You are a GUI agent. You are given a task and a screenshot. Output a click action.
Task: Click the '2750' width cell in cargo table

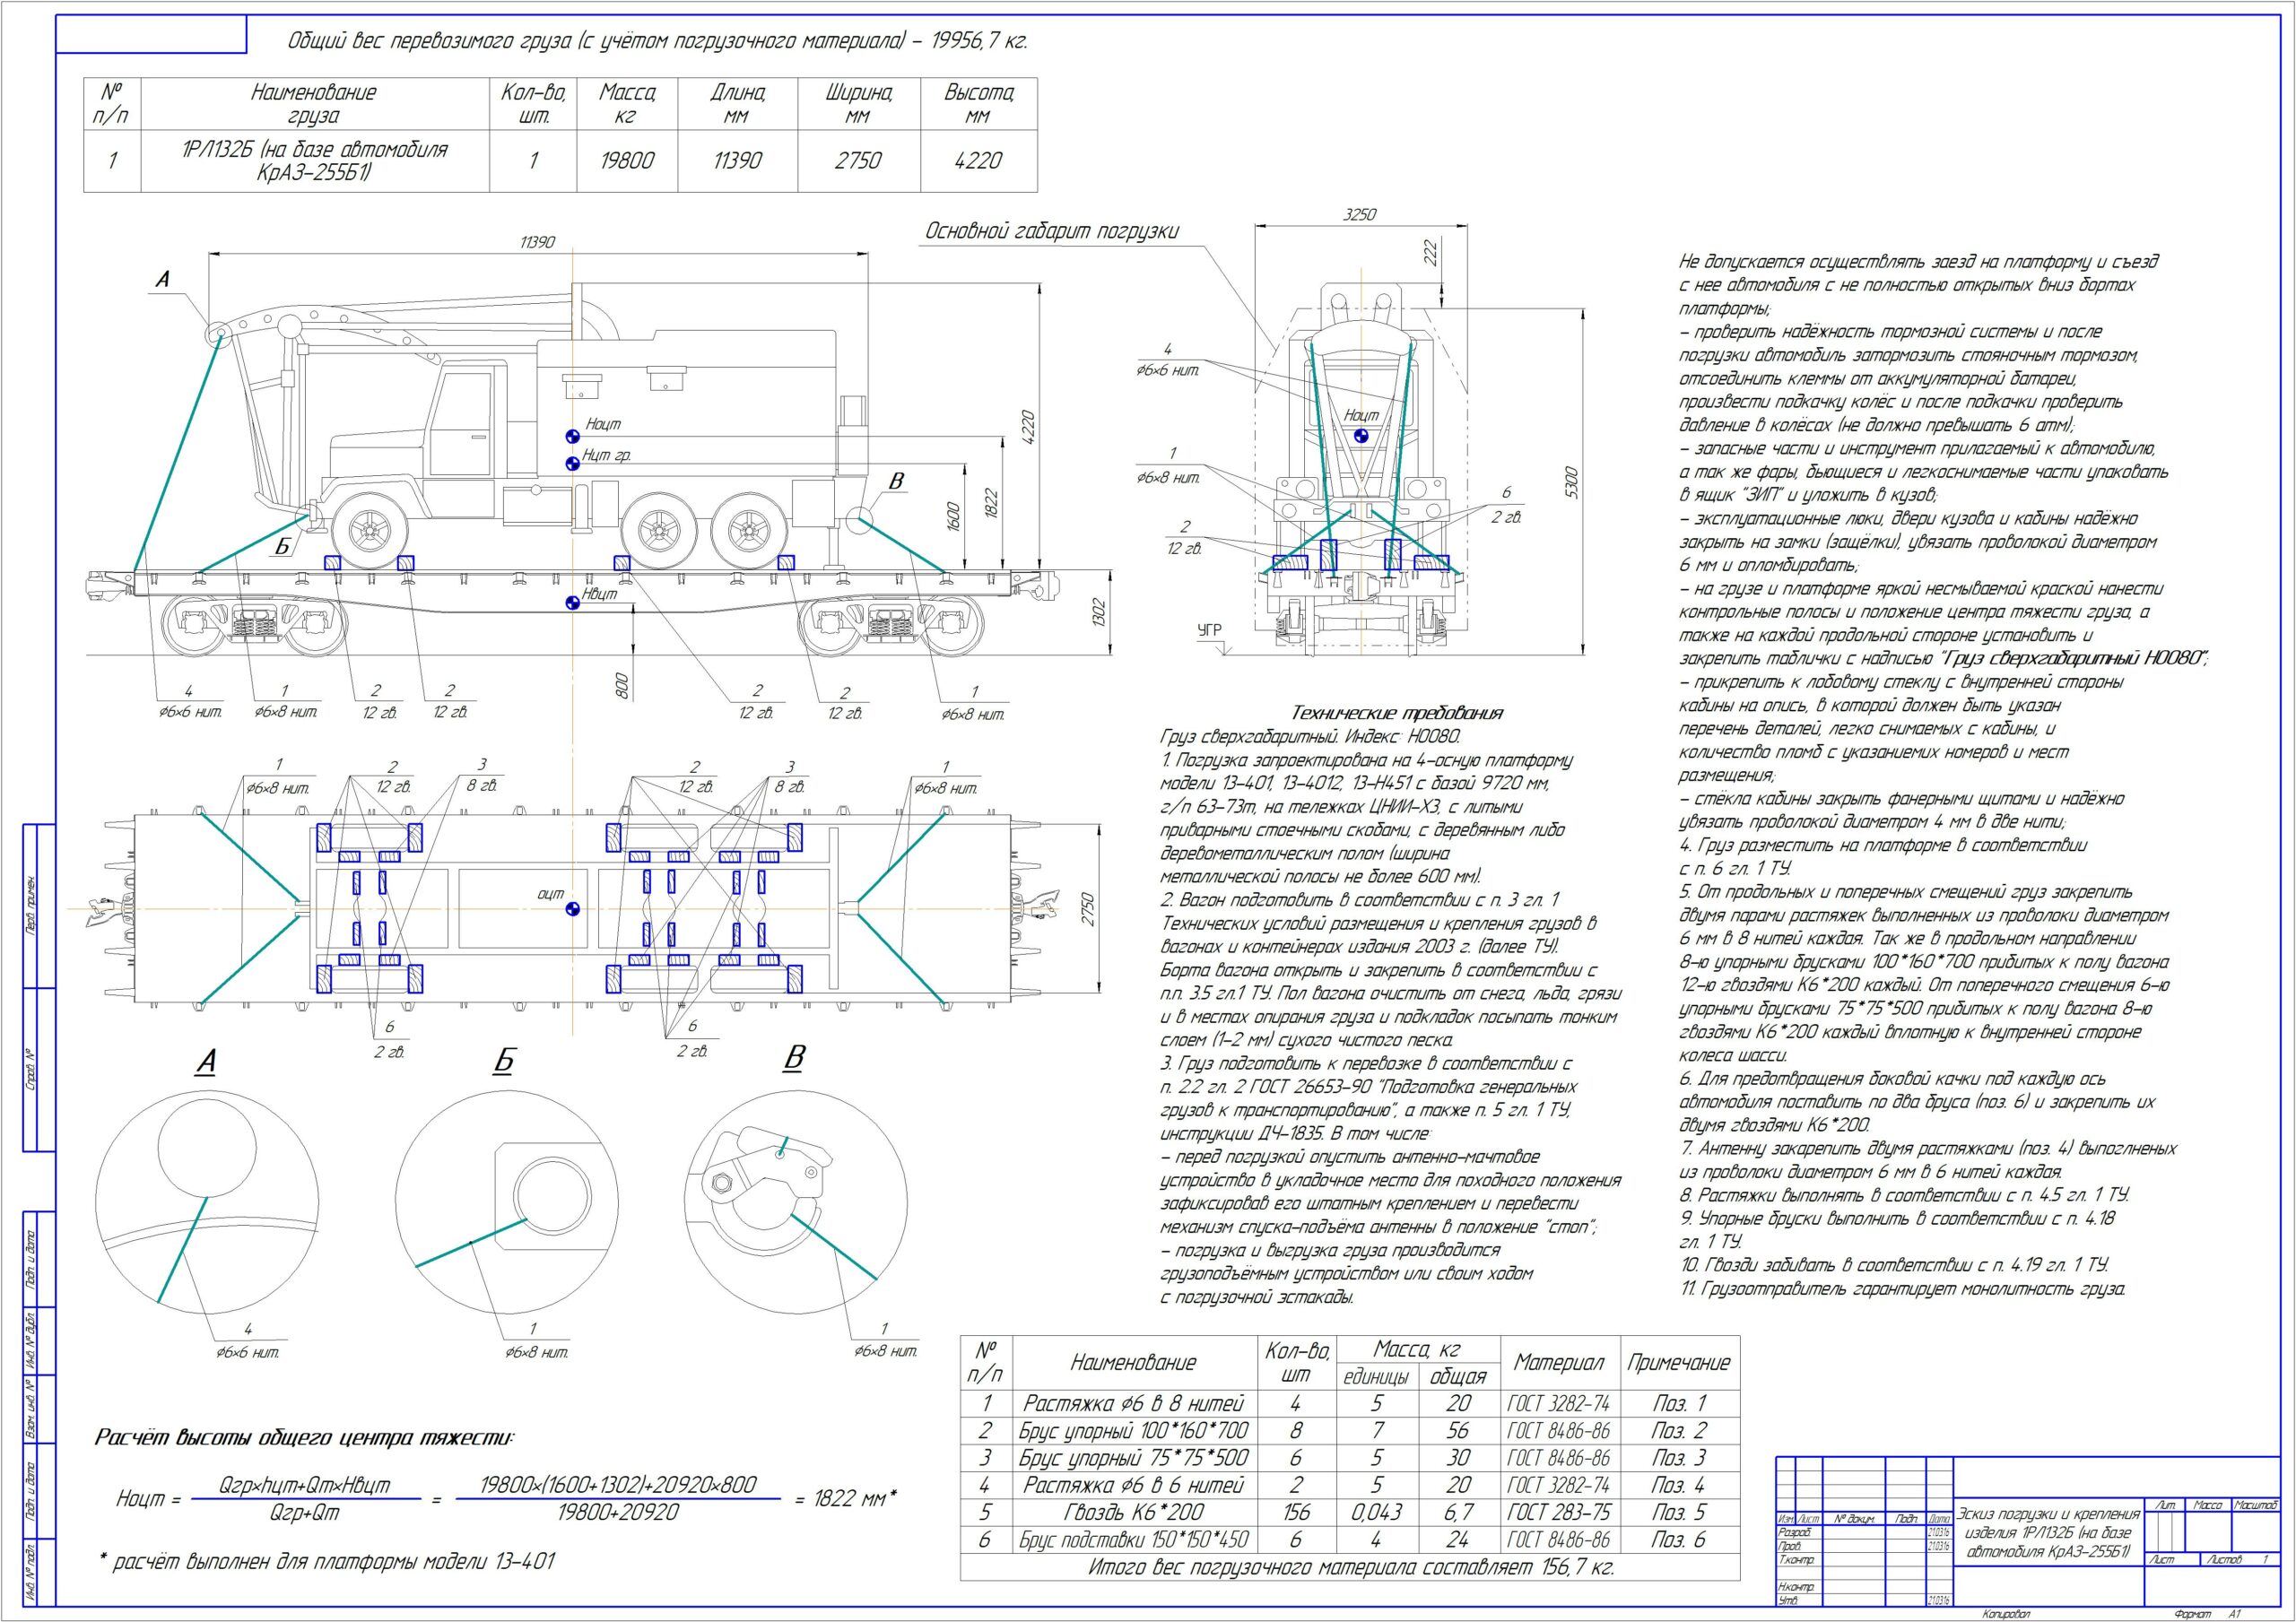(858, 161)
